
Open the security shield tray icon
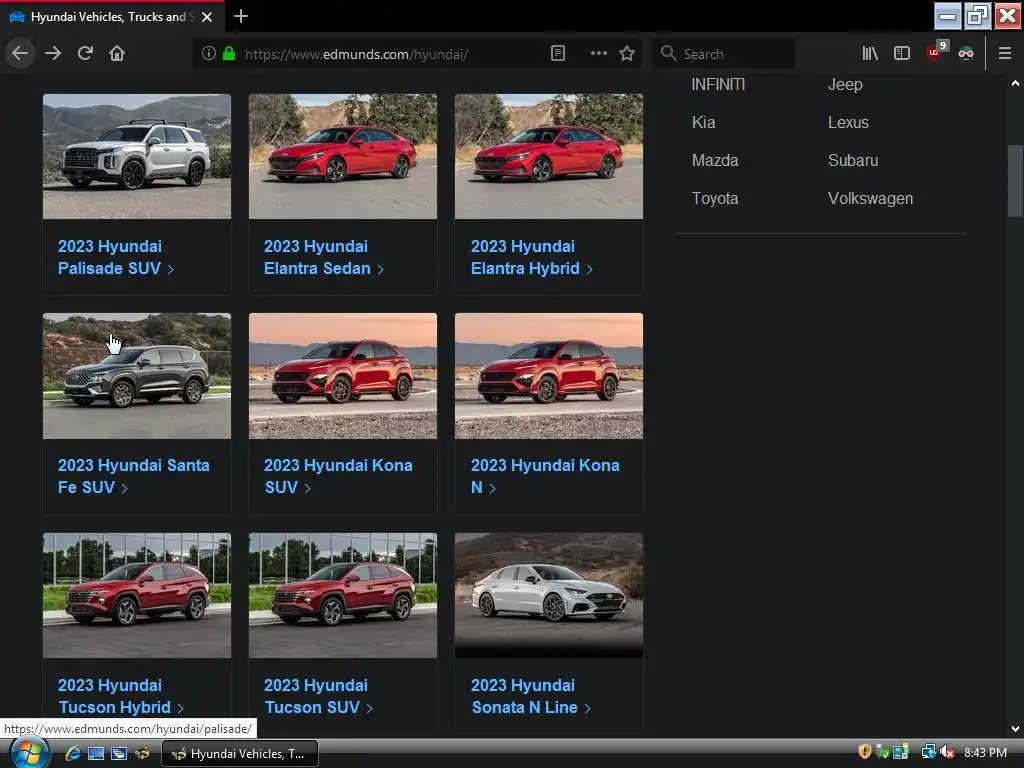point(865,752)
